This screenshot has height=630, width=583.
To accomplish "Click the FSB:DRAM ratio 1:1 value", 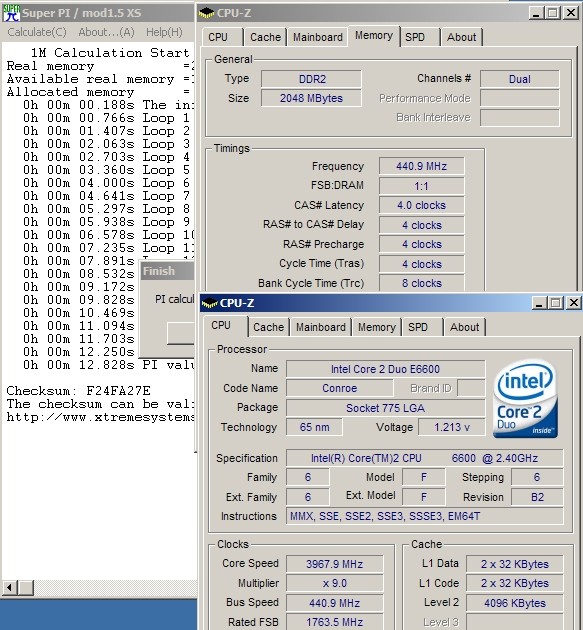I will click(421, 186).
